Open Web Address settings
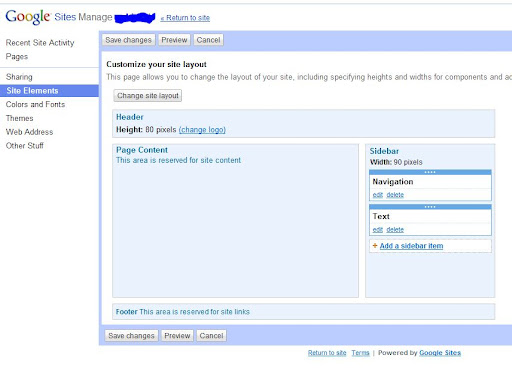 pyautogui.click(x=29, y=132)
